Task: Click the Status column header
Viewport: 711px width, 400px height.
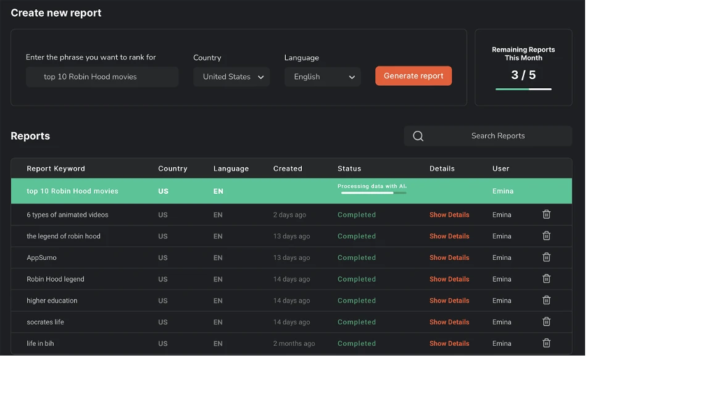Action: pyautogui.click(x=349, y=168)
